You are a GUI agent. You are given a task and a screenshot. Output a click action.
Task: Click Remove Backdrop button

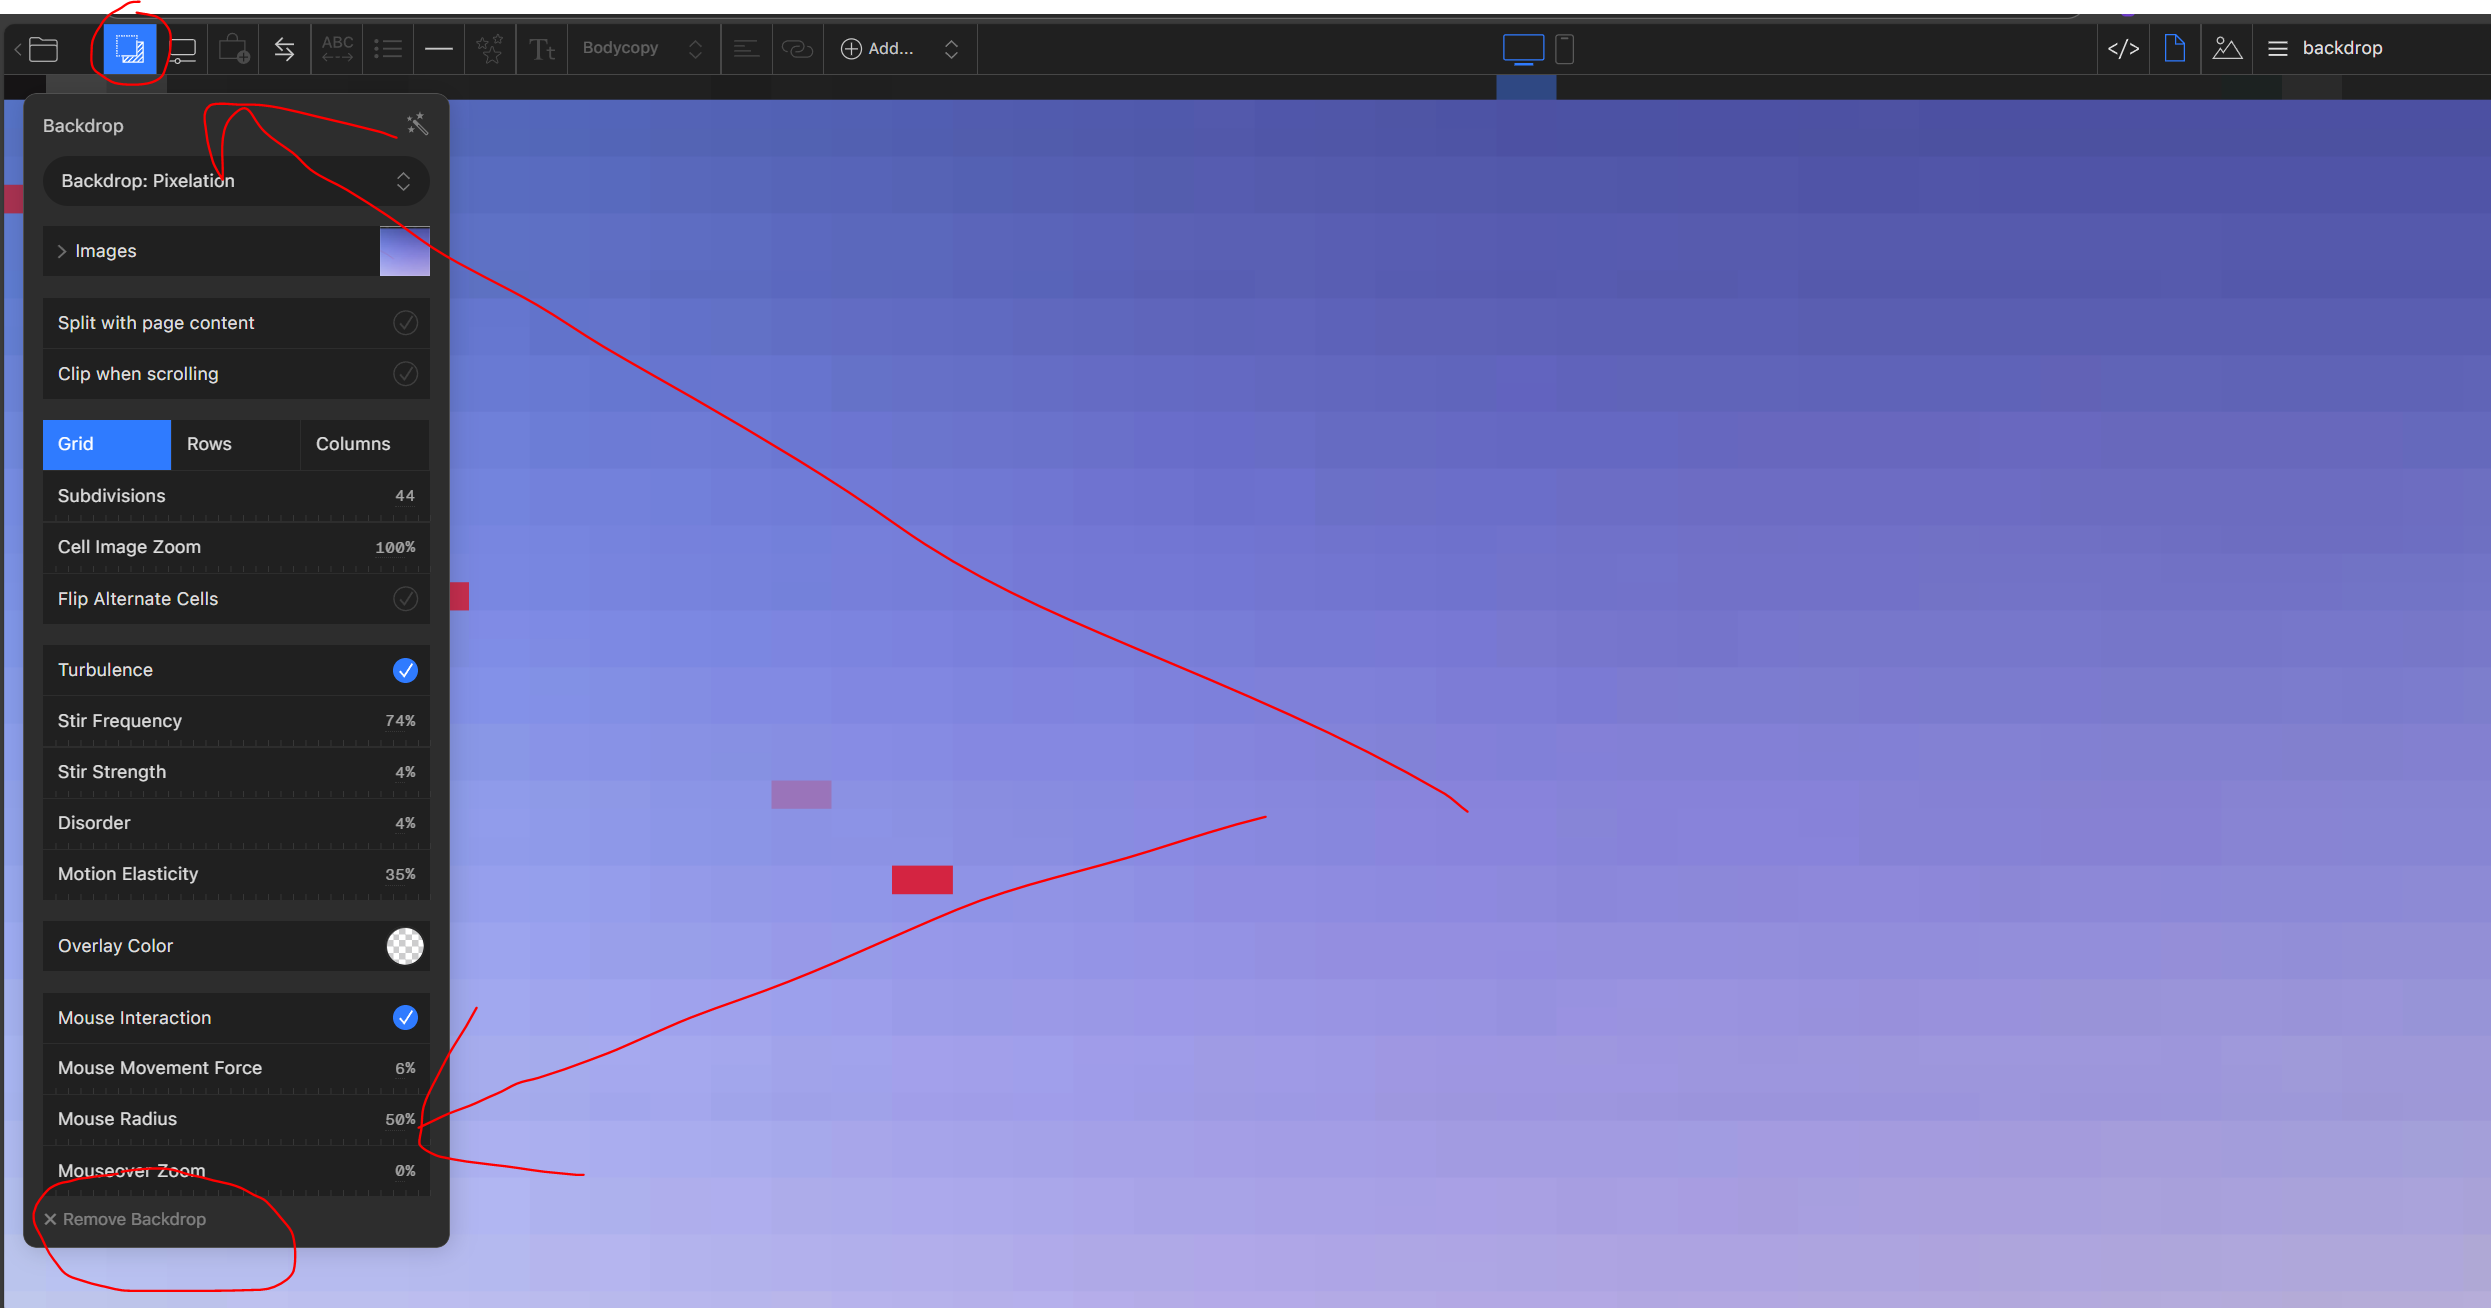tap(125, 1219)
